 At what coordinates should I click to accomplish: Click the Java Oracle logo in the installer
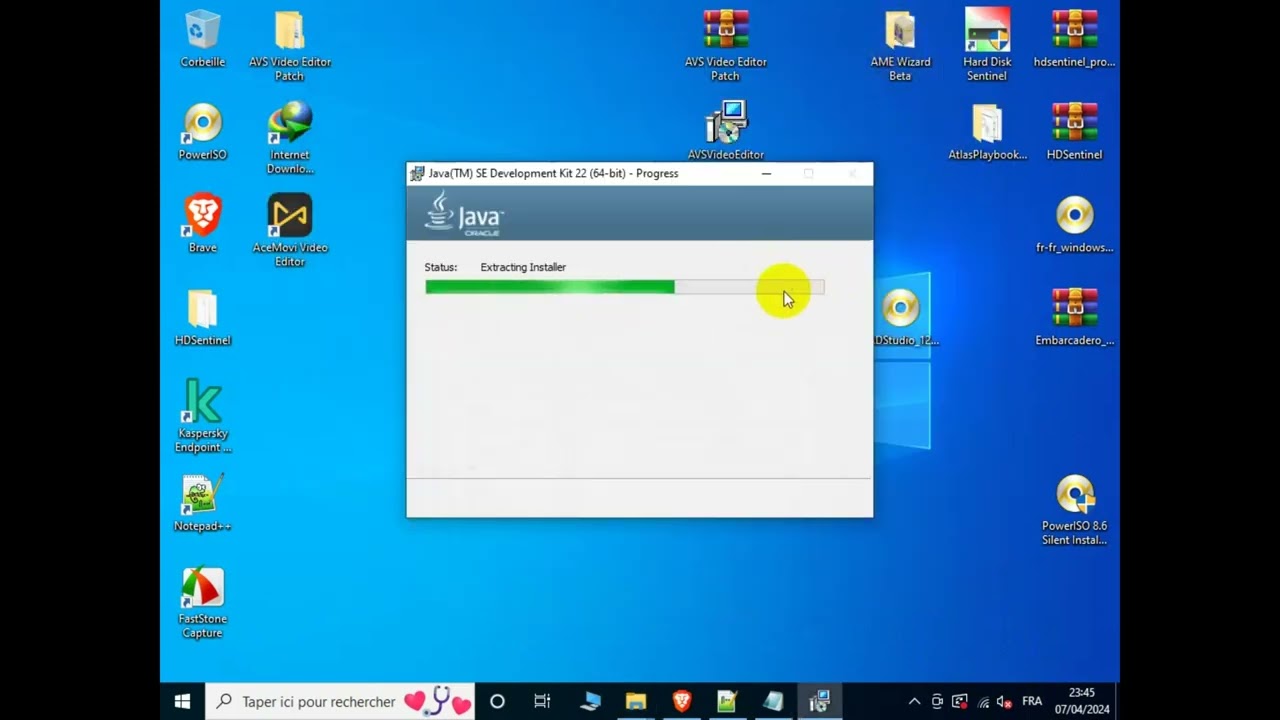point(464,213)
